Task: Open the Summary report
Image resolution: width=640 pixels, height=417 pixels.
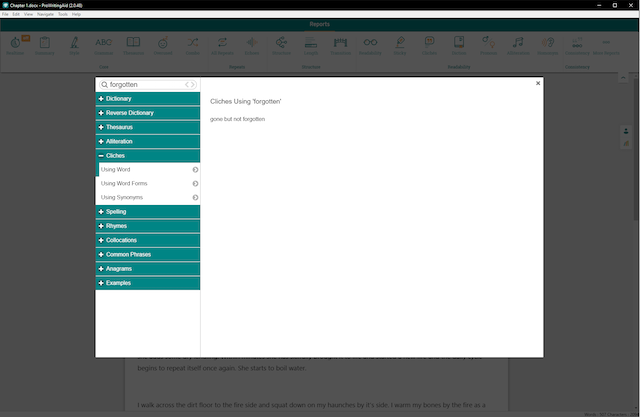Action: point(44,45)
